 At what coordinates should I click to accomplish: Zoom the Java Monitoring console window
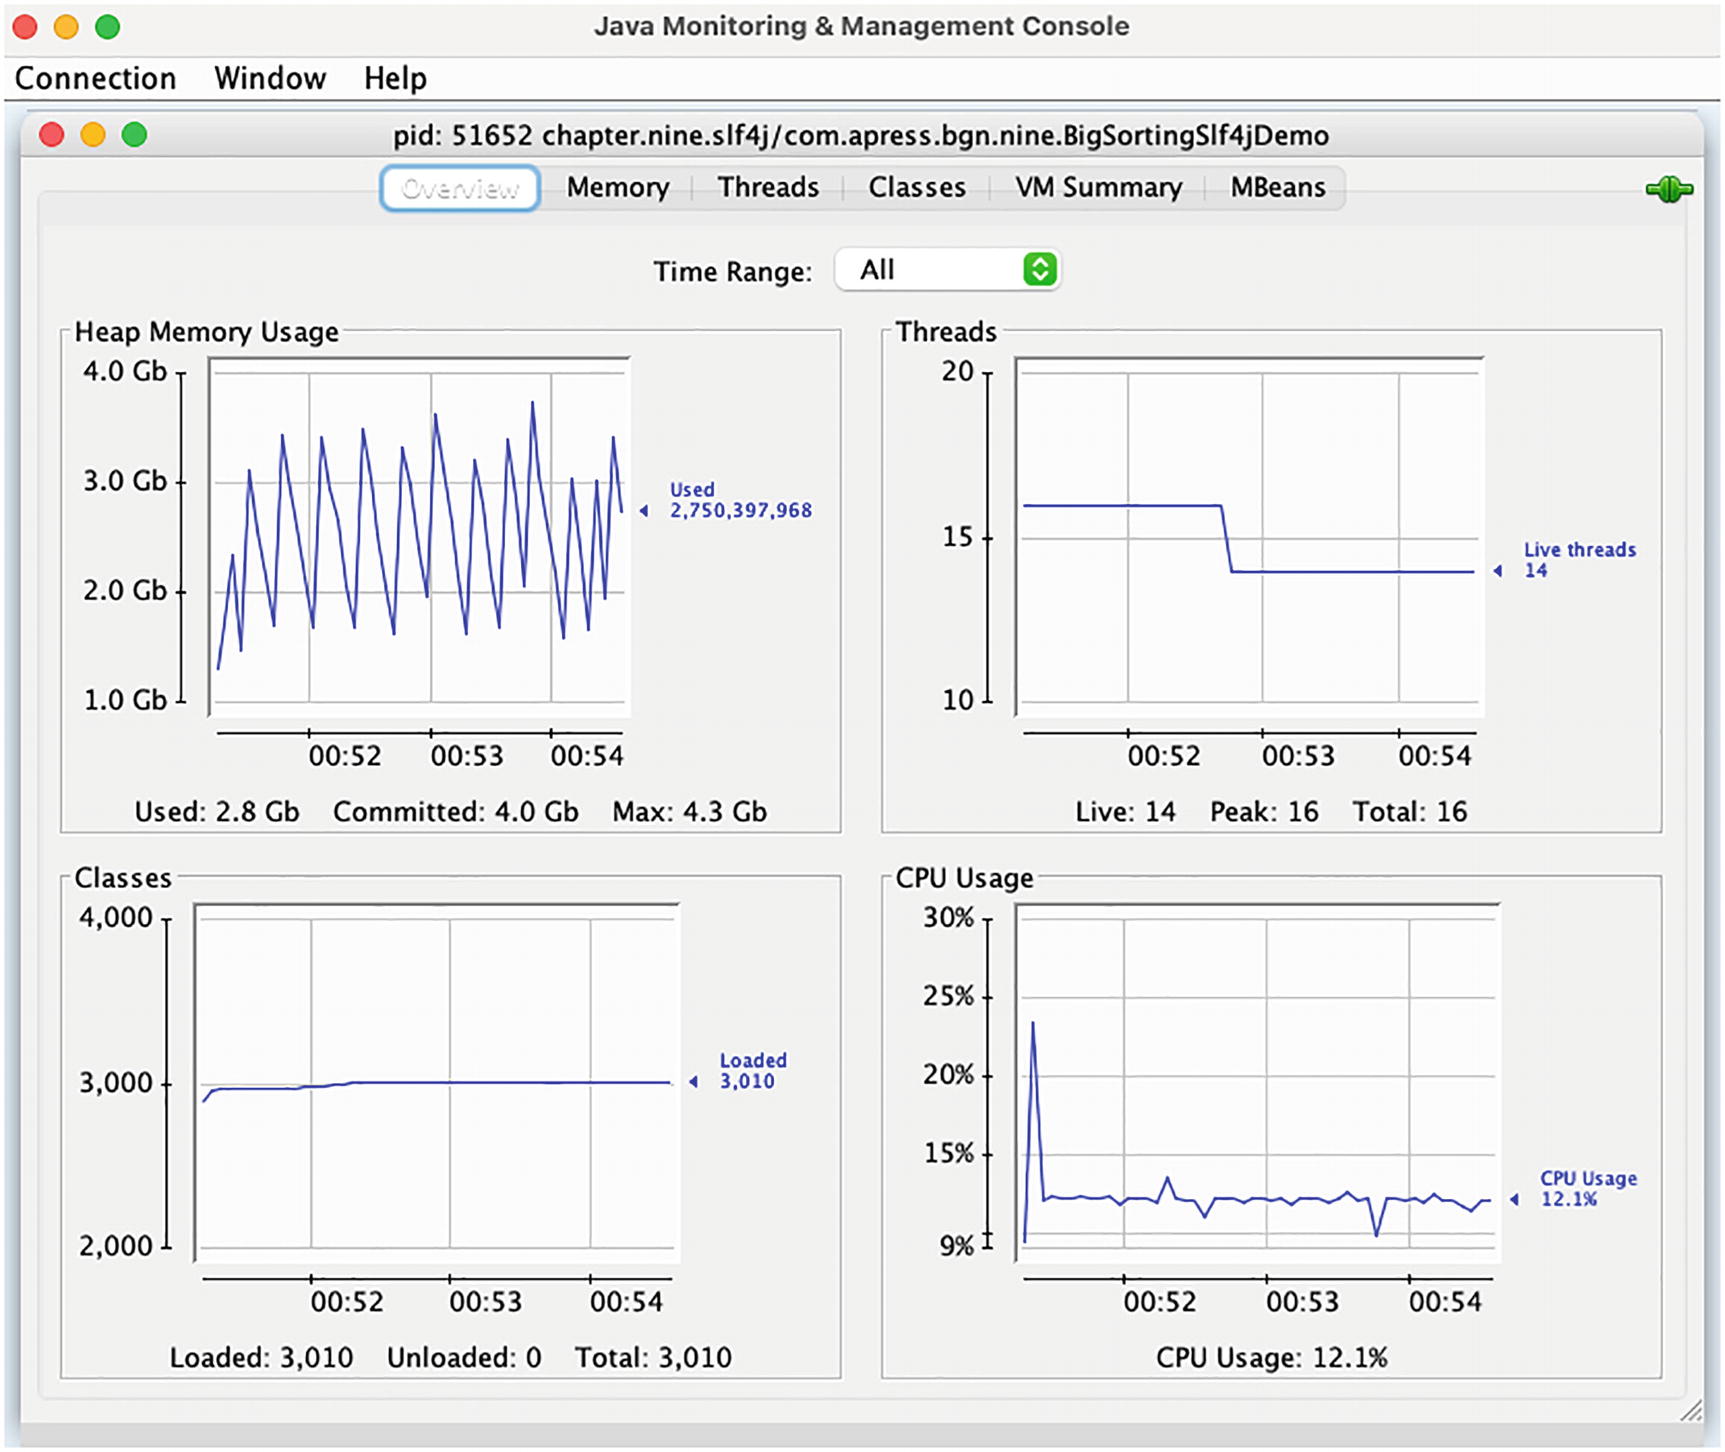[x=107, y=27]
